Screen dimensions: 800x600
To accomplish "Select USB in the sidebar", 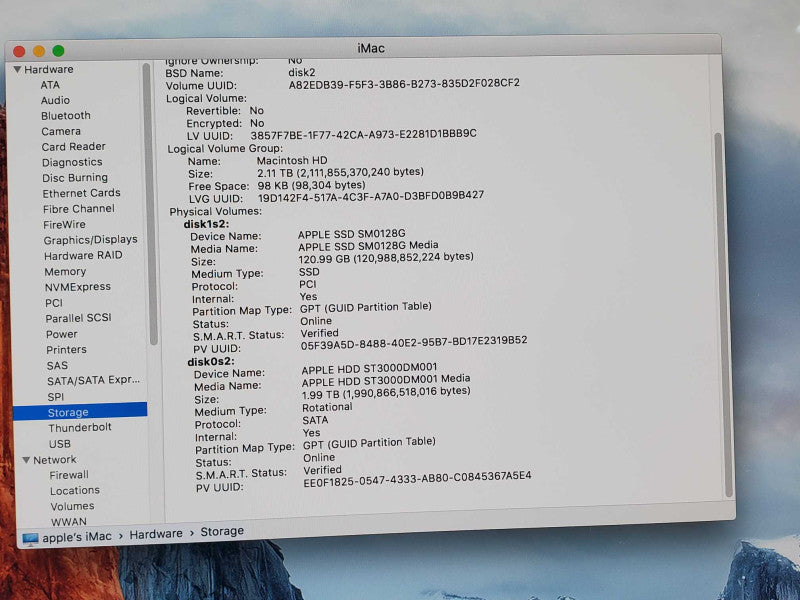I will point(60,444).
